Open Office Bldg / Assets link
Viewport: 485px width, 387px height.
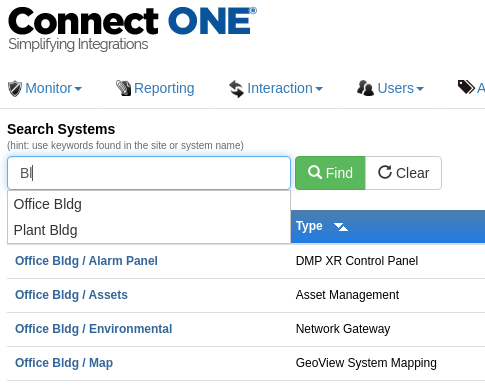(71, 295)
